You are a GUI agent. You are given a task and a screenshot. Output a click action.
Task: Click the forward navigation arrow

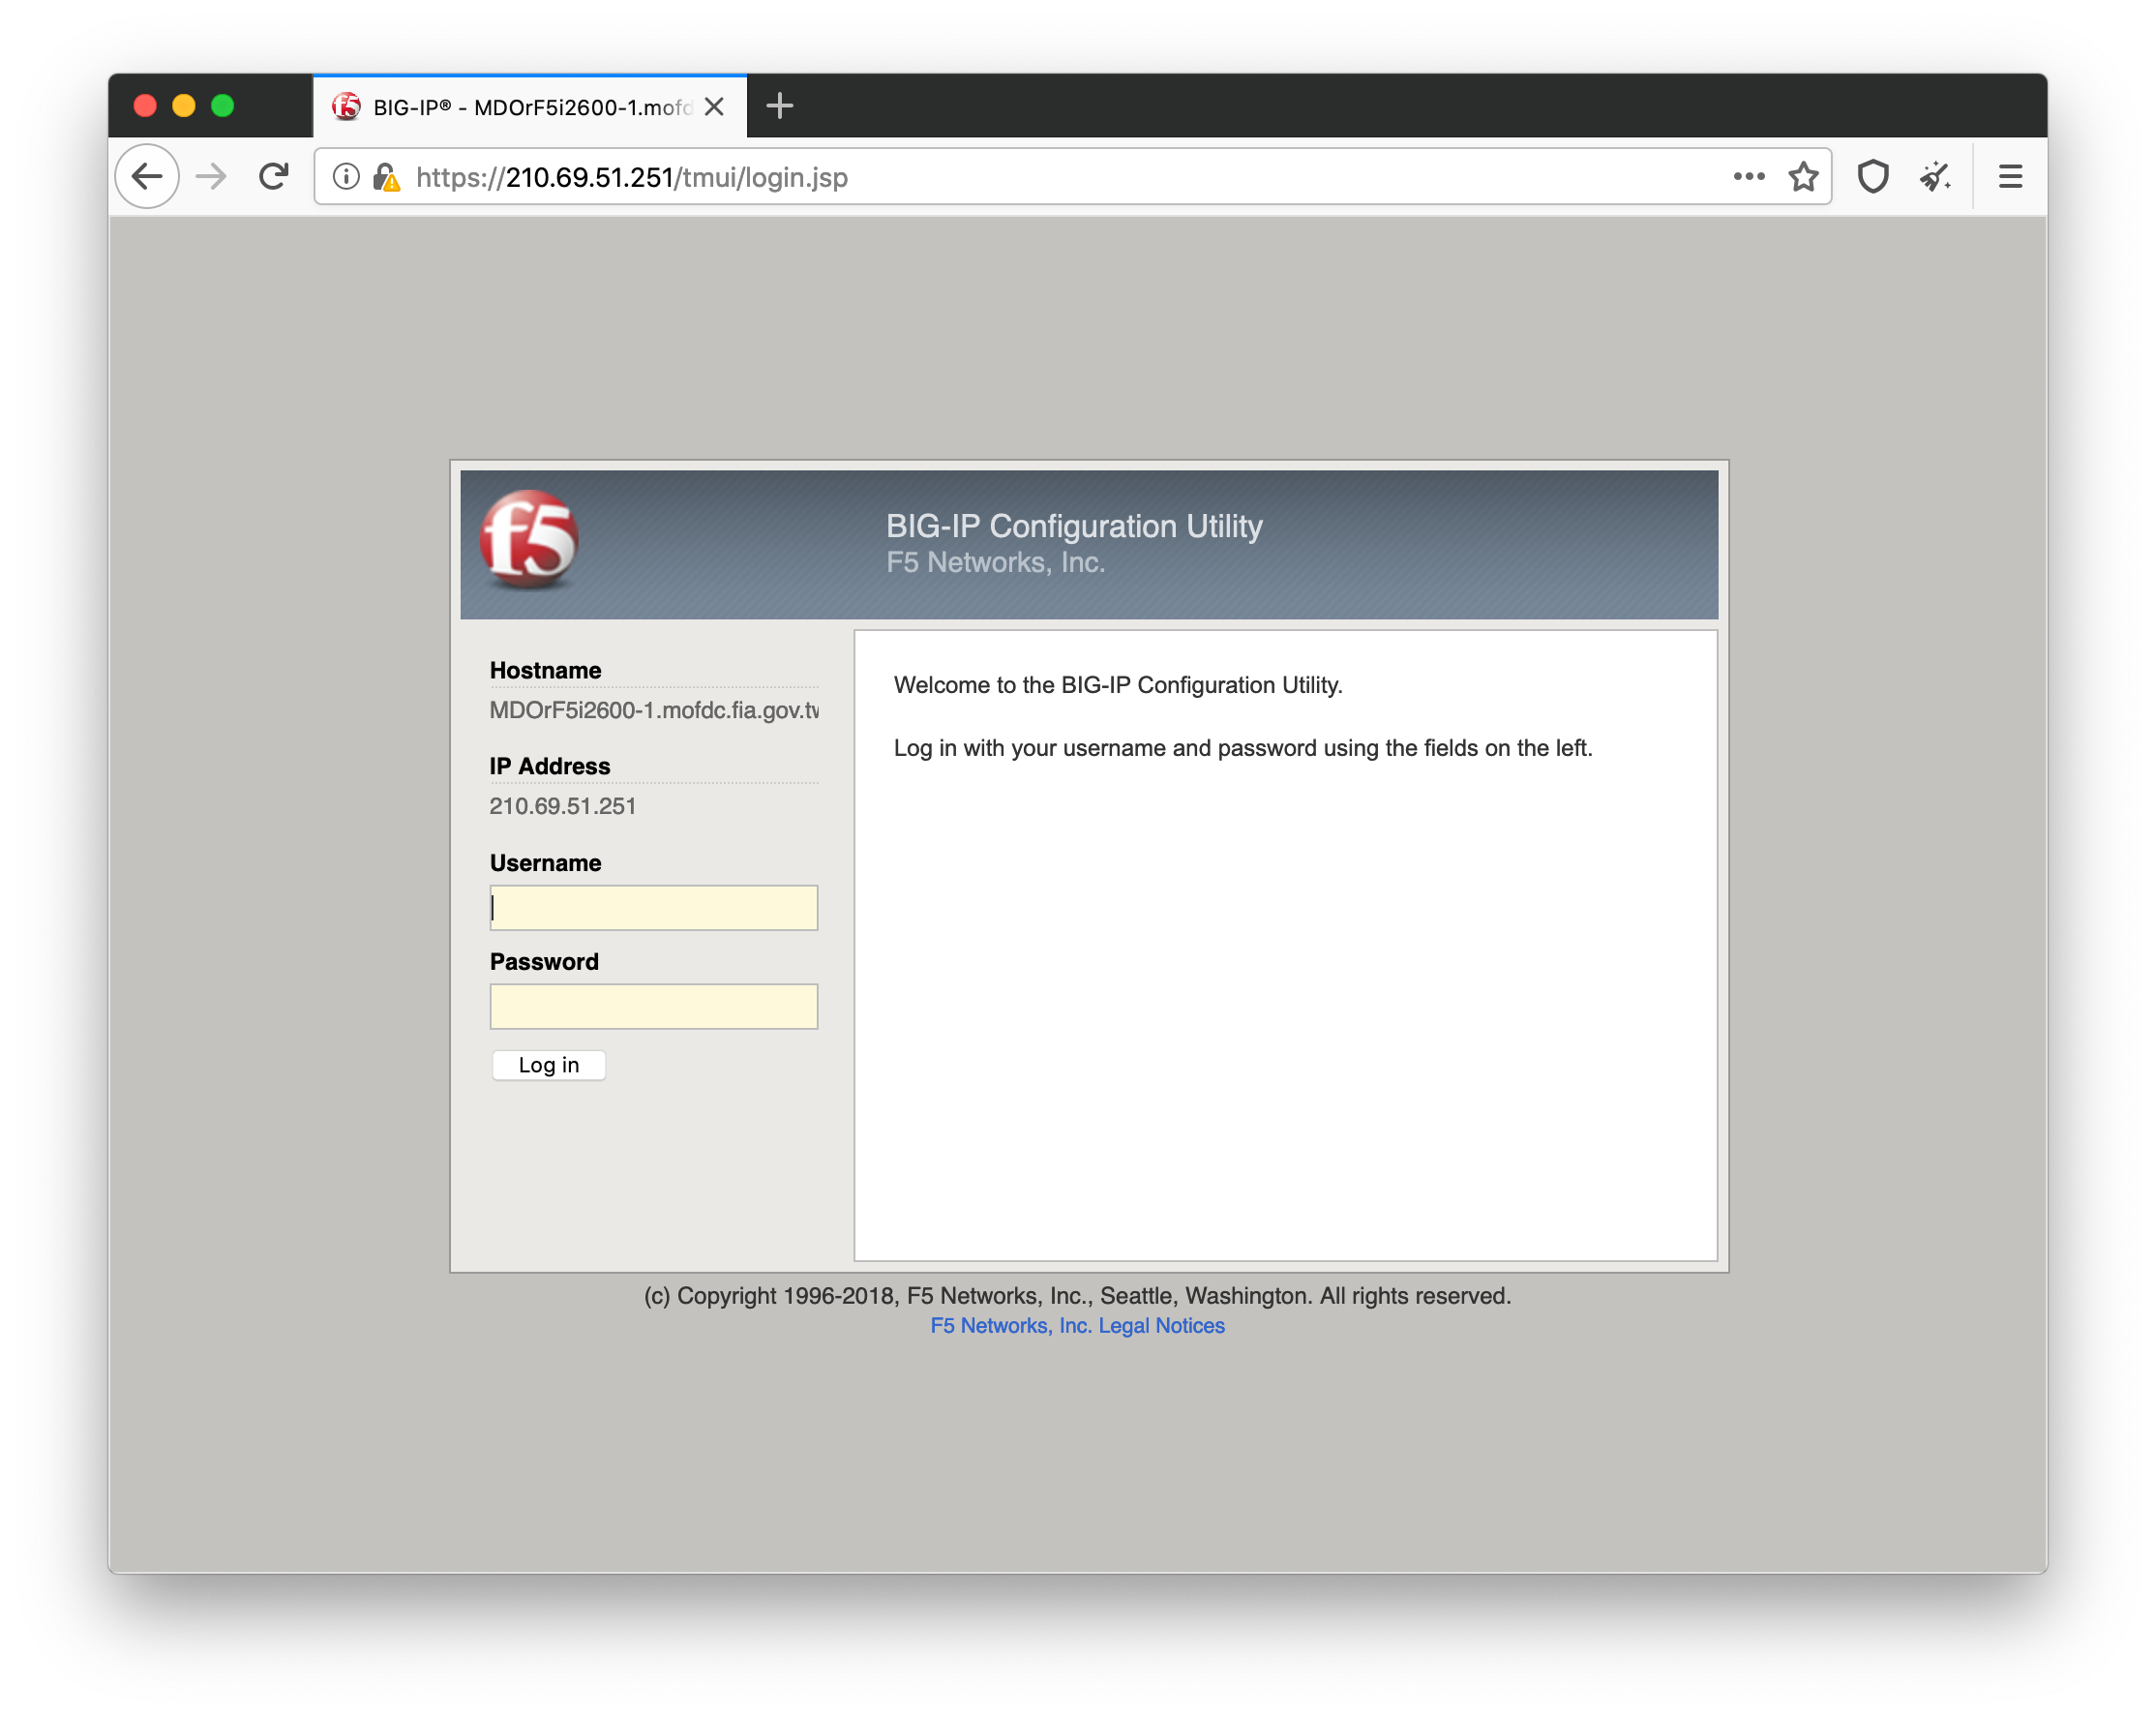point(211,177)
